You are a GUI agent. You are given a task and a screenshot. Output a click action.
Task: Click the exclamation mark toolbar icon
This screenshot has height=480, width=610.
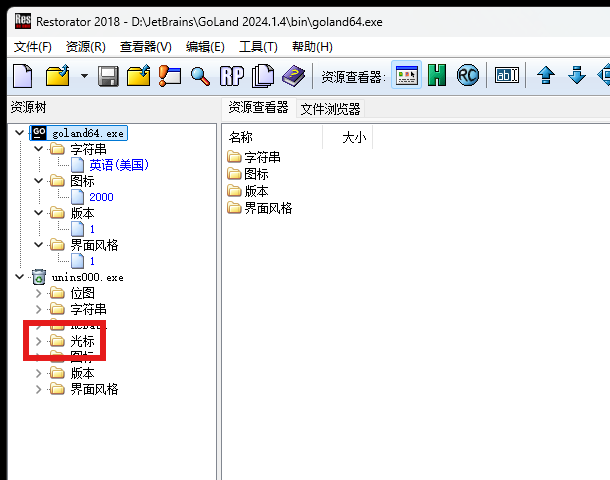pos(170,76)
